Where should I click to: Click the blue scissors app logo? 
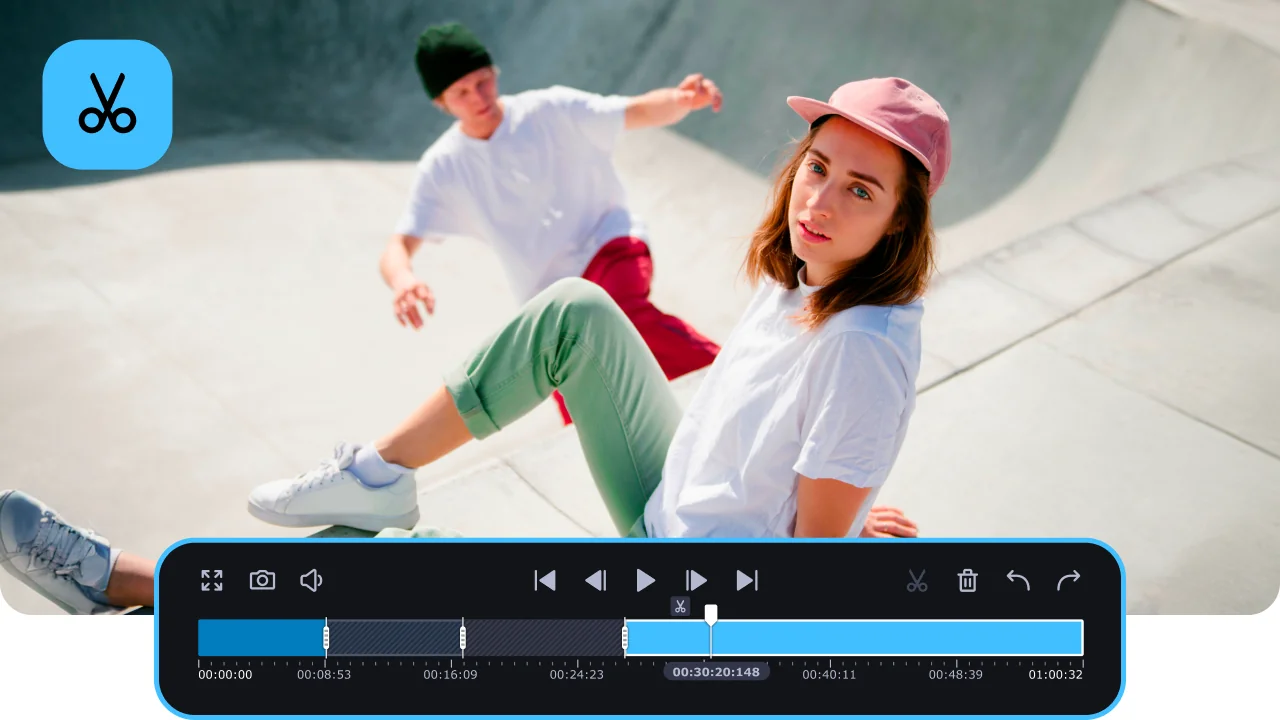point(108,104)
